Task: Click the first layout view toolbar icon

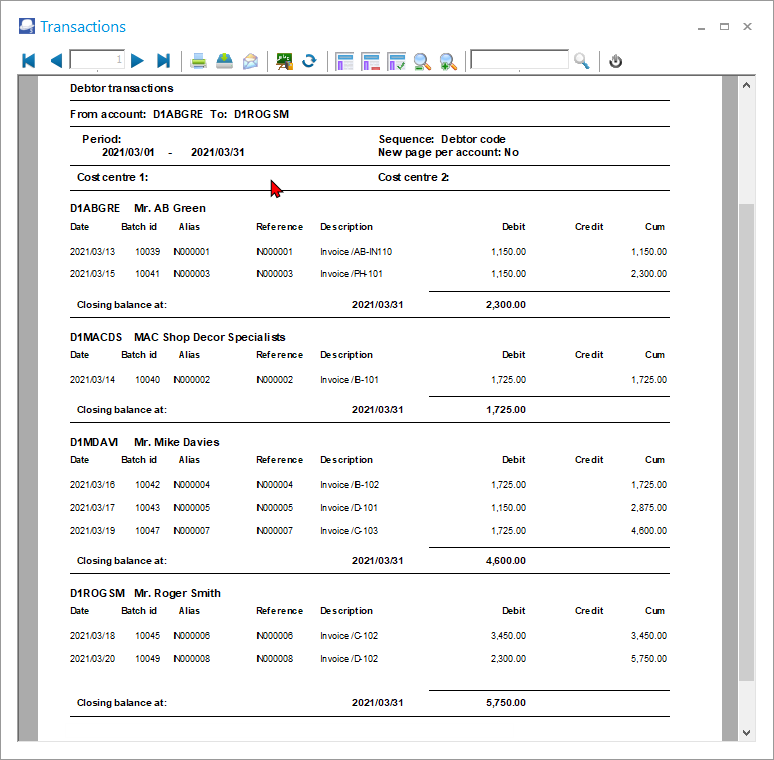Action: click(345, 61)
